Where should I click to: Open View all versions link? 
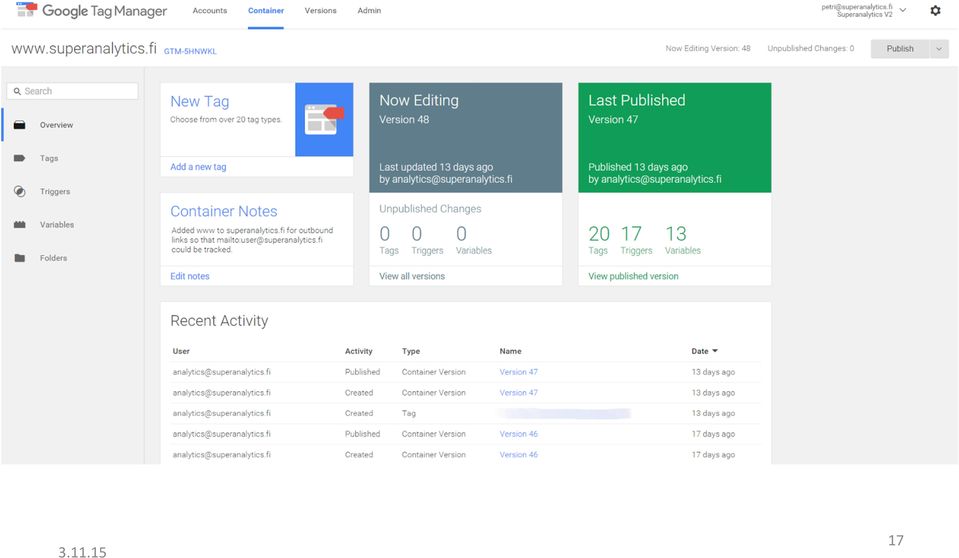click(412, 276)
